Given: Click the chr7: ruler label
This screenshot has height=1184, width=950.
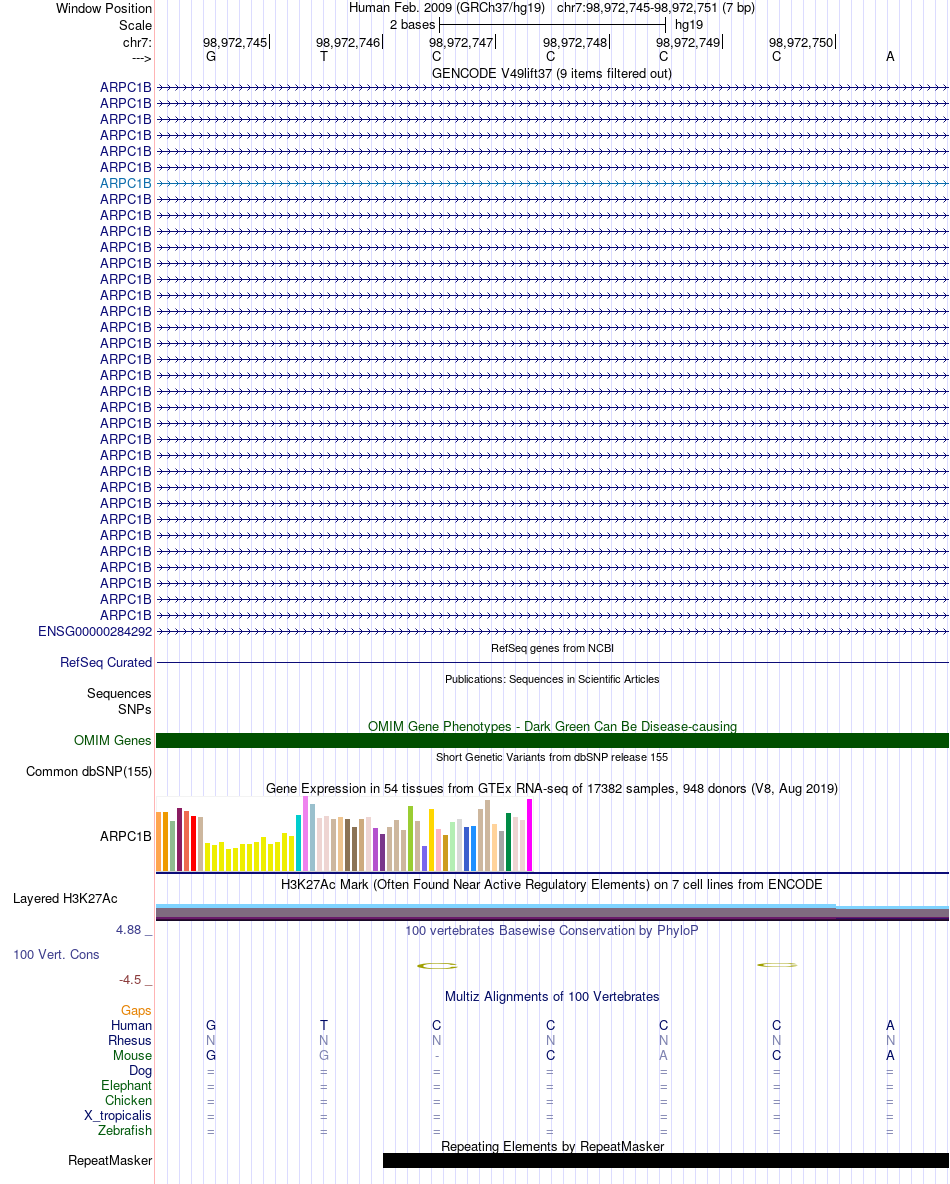Looking at the screenshot, I should pos(137,42).
